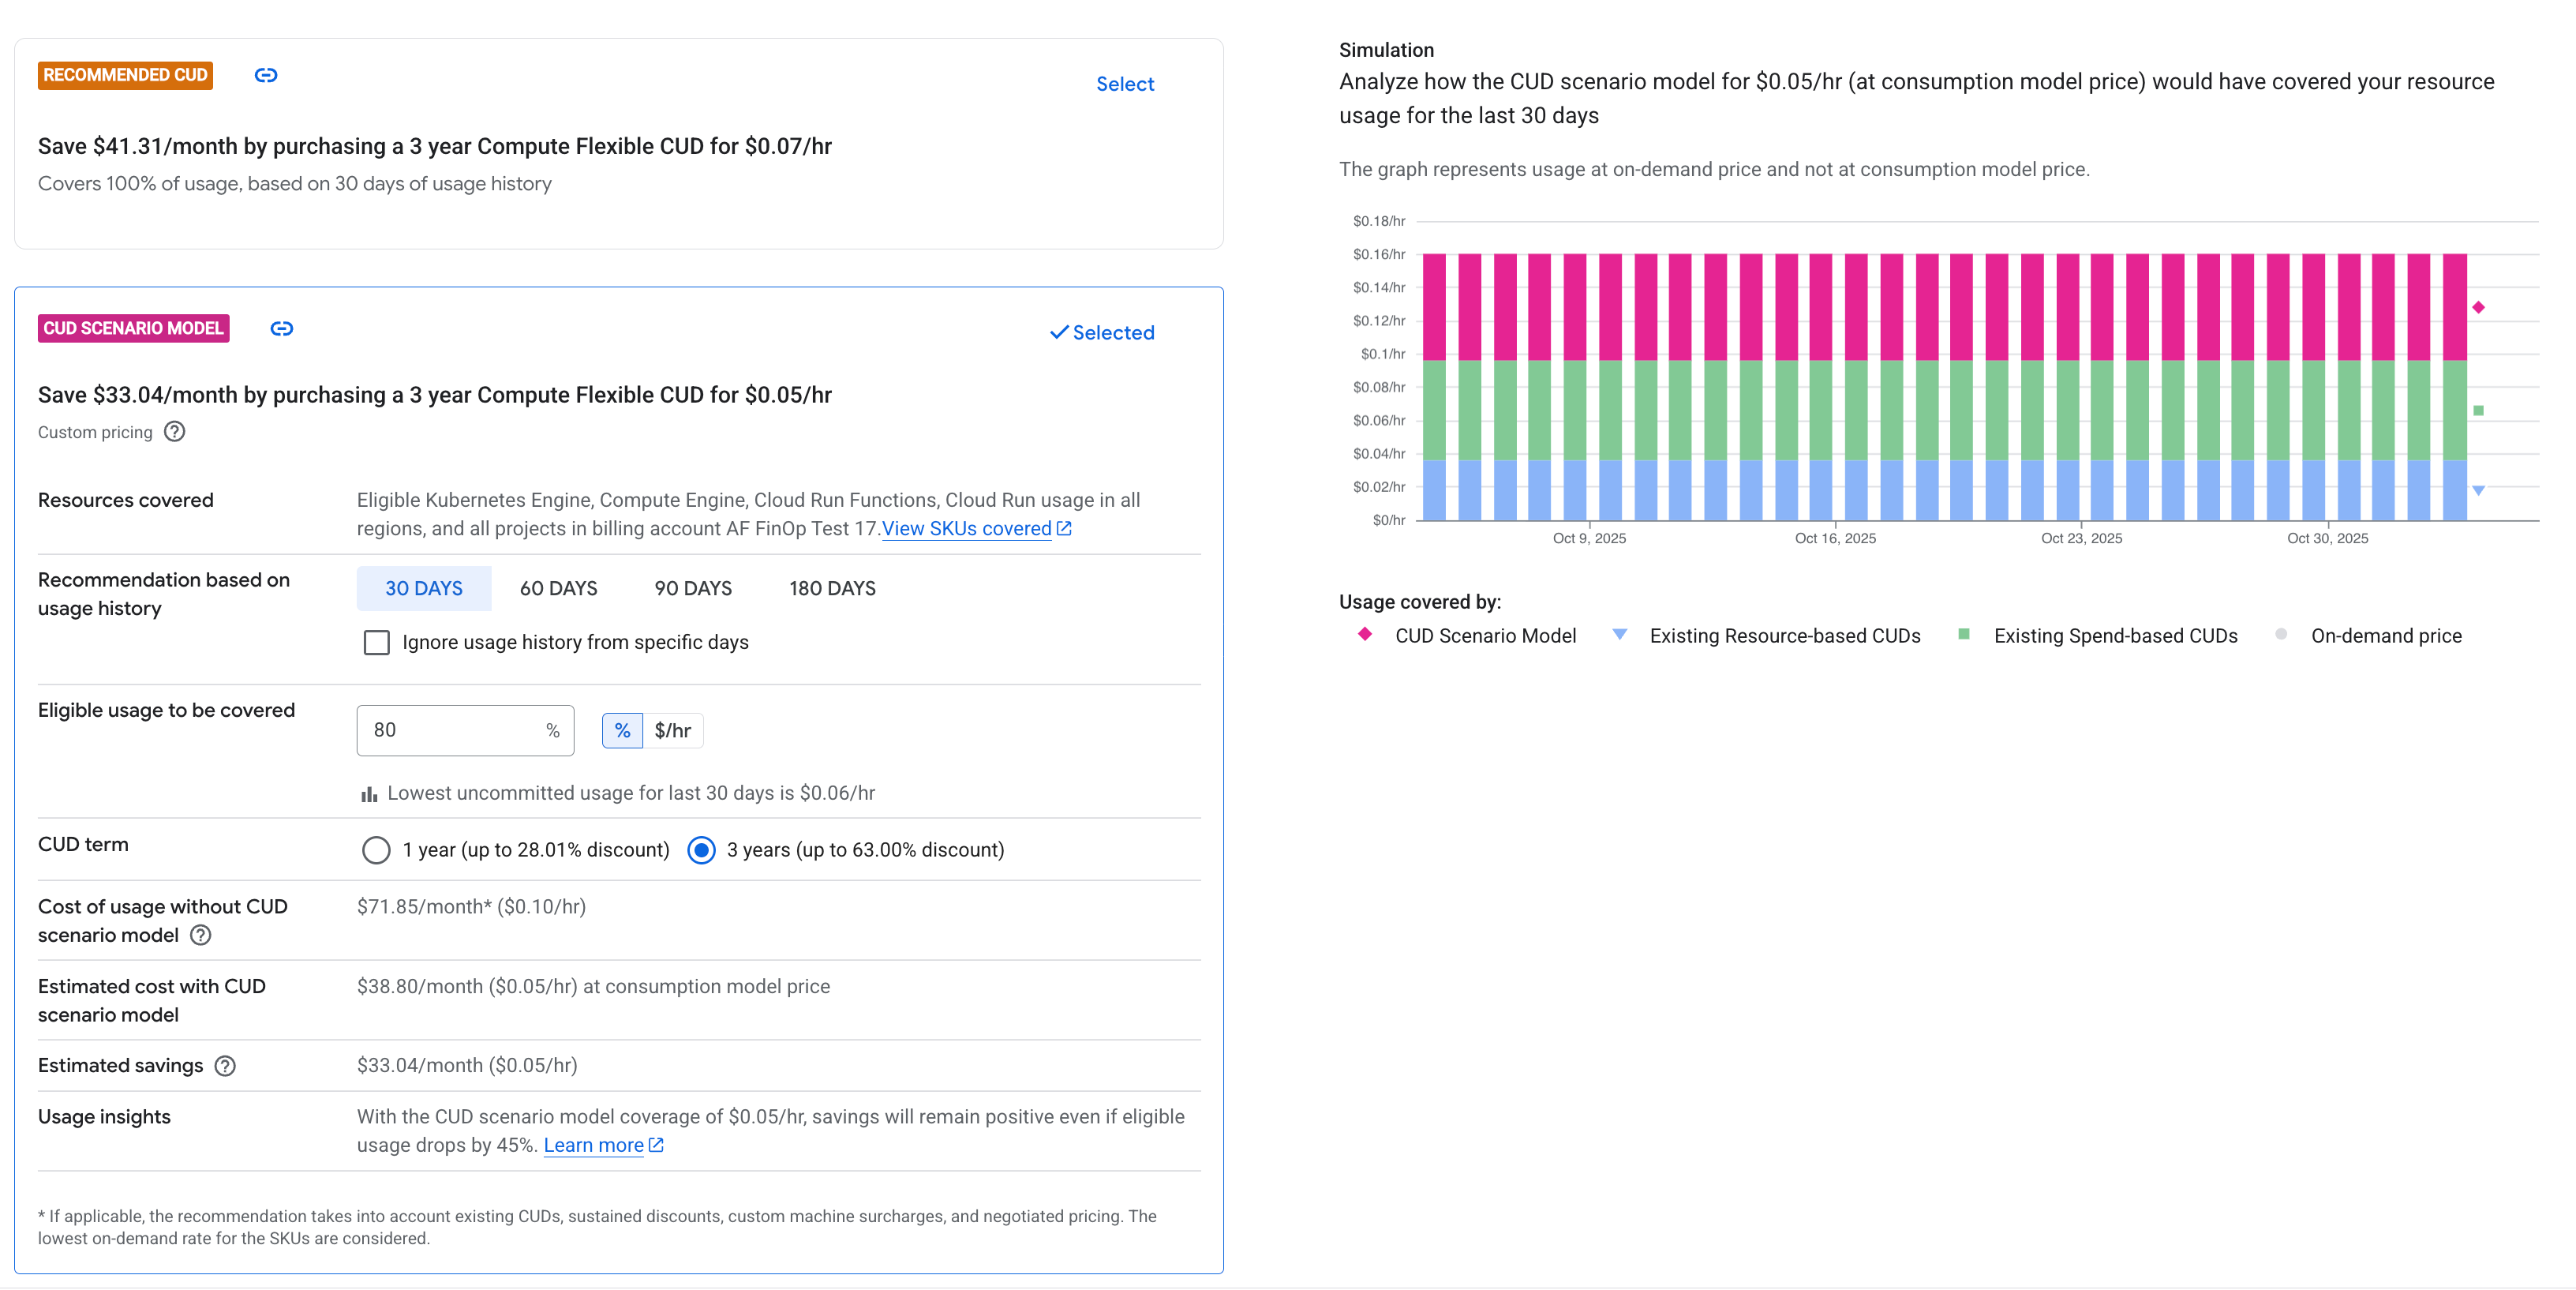Copy link icon next to RECOMMENDED CUD badge
Image resolution: width=2576 pixels, height=1290 pixels.
point(265,75)
